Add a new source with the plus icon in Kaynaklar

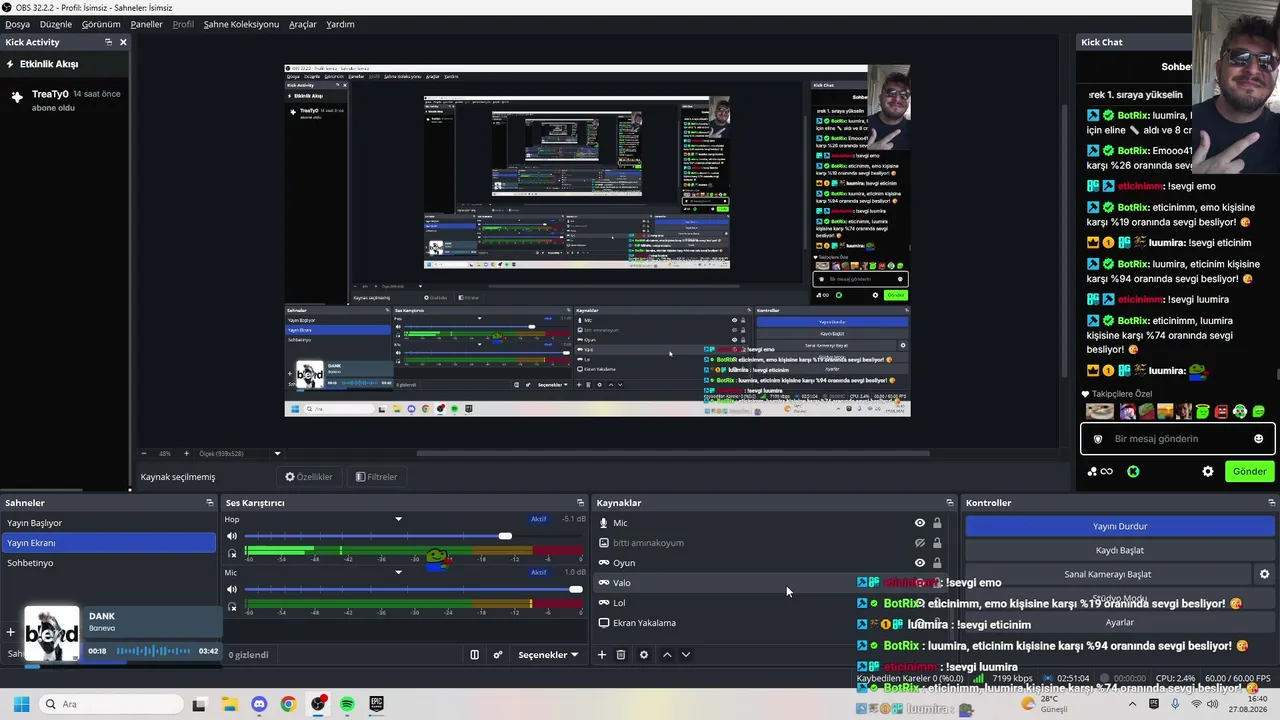click(602, 655)
